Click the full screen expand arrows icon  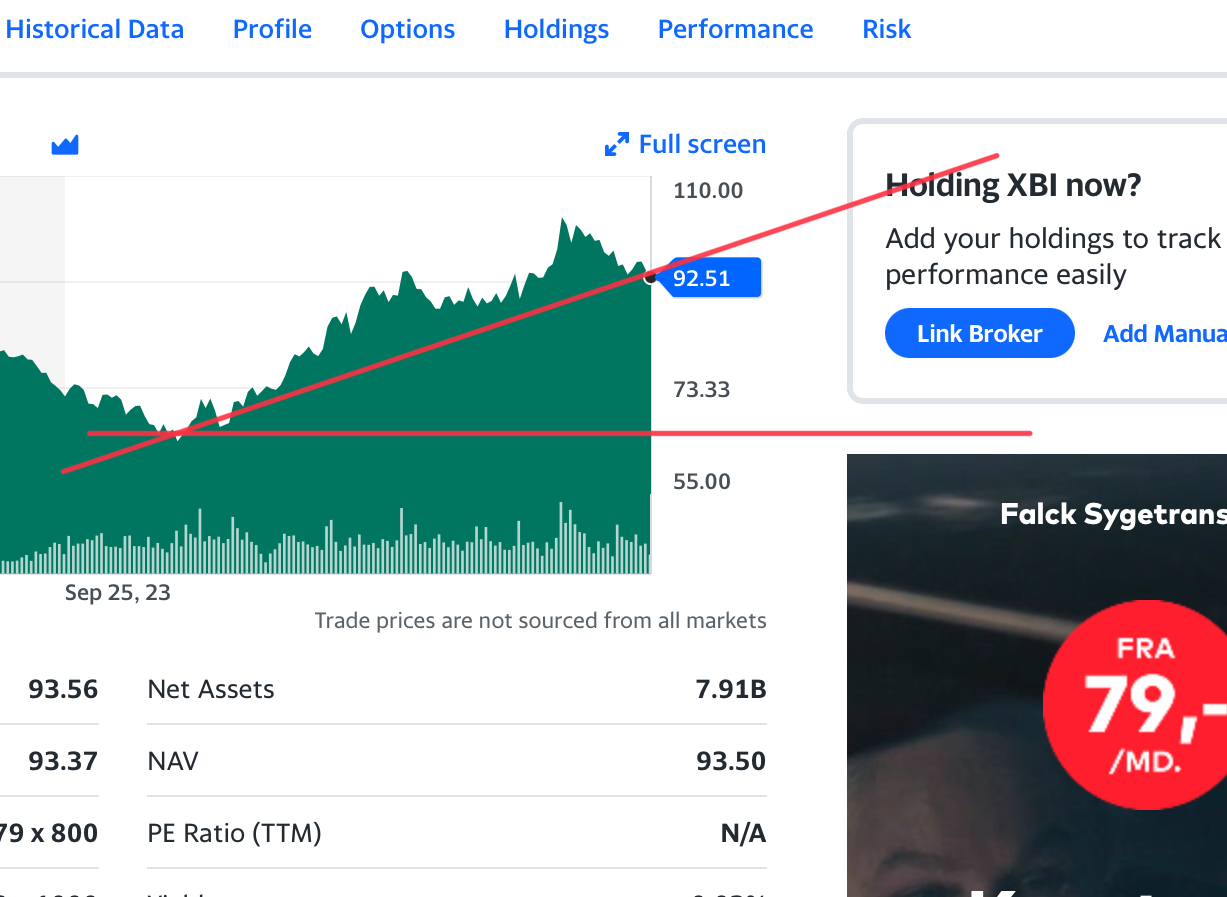point(617,145)
